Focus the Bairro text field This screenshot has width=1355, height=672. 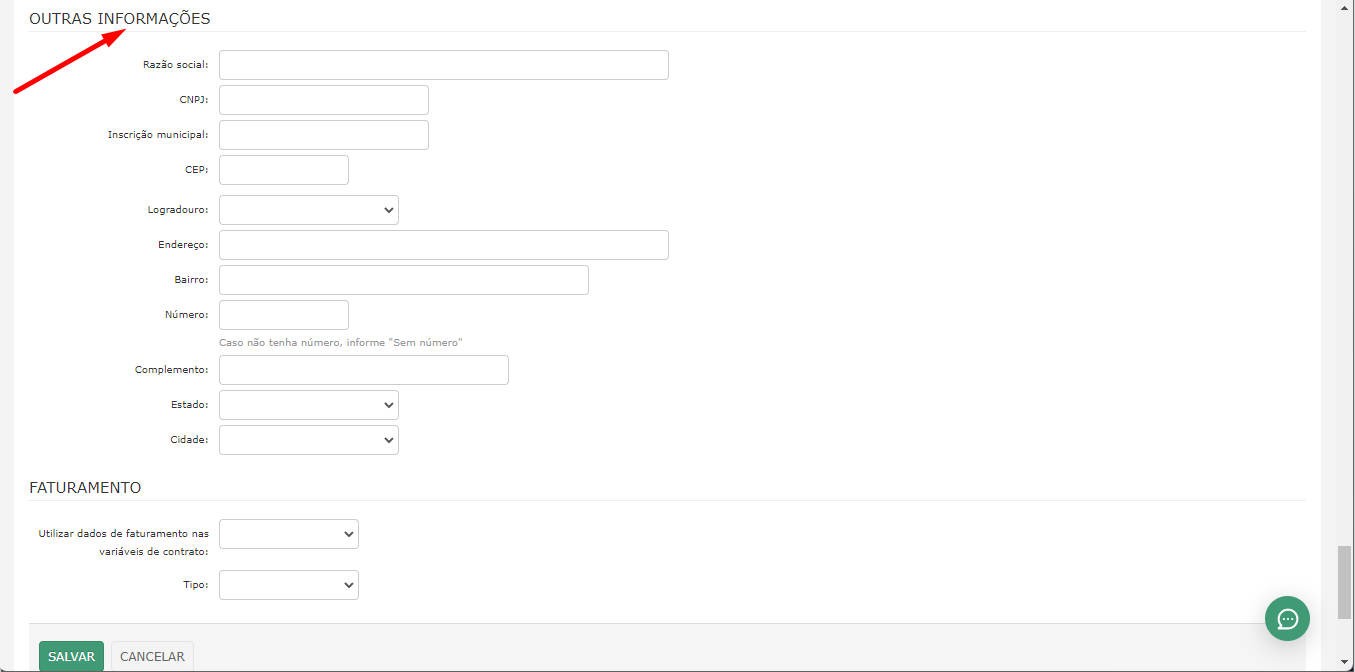[x=403, y=280]
